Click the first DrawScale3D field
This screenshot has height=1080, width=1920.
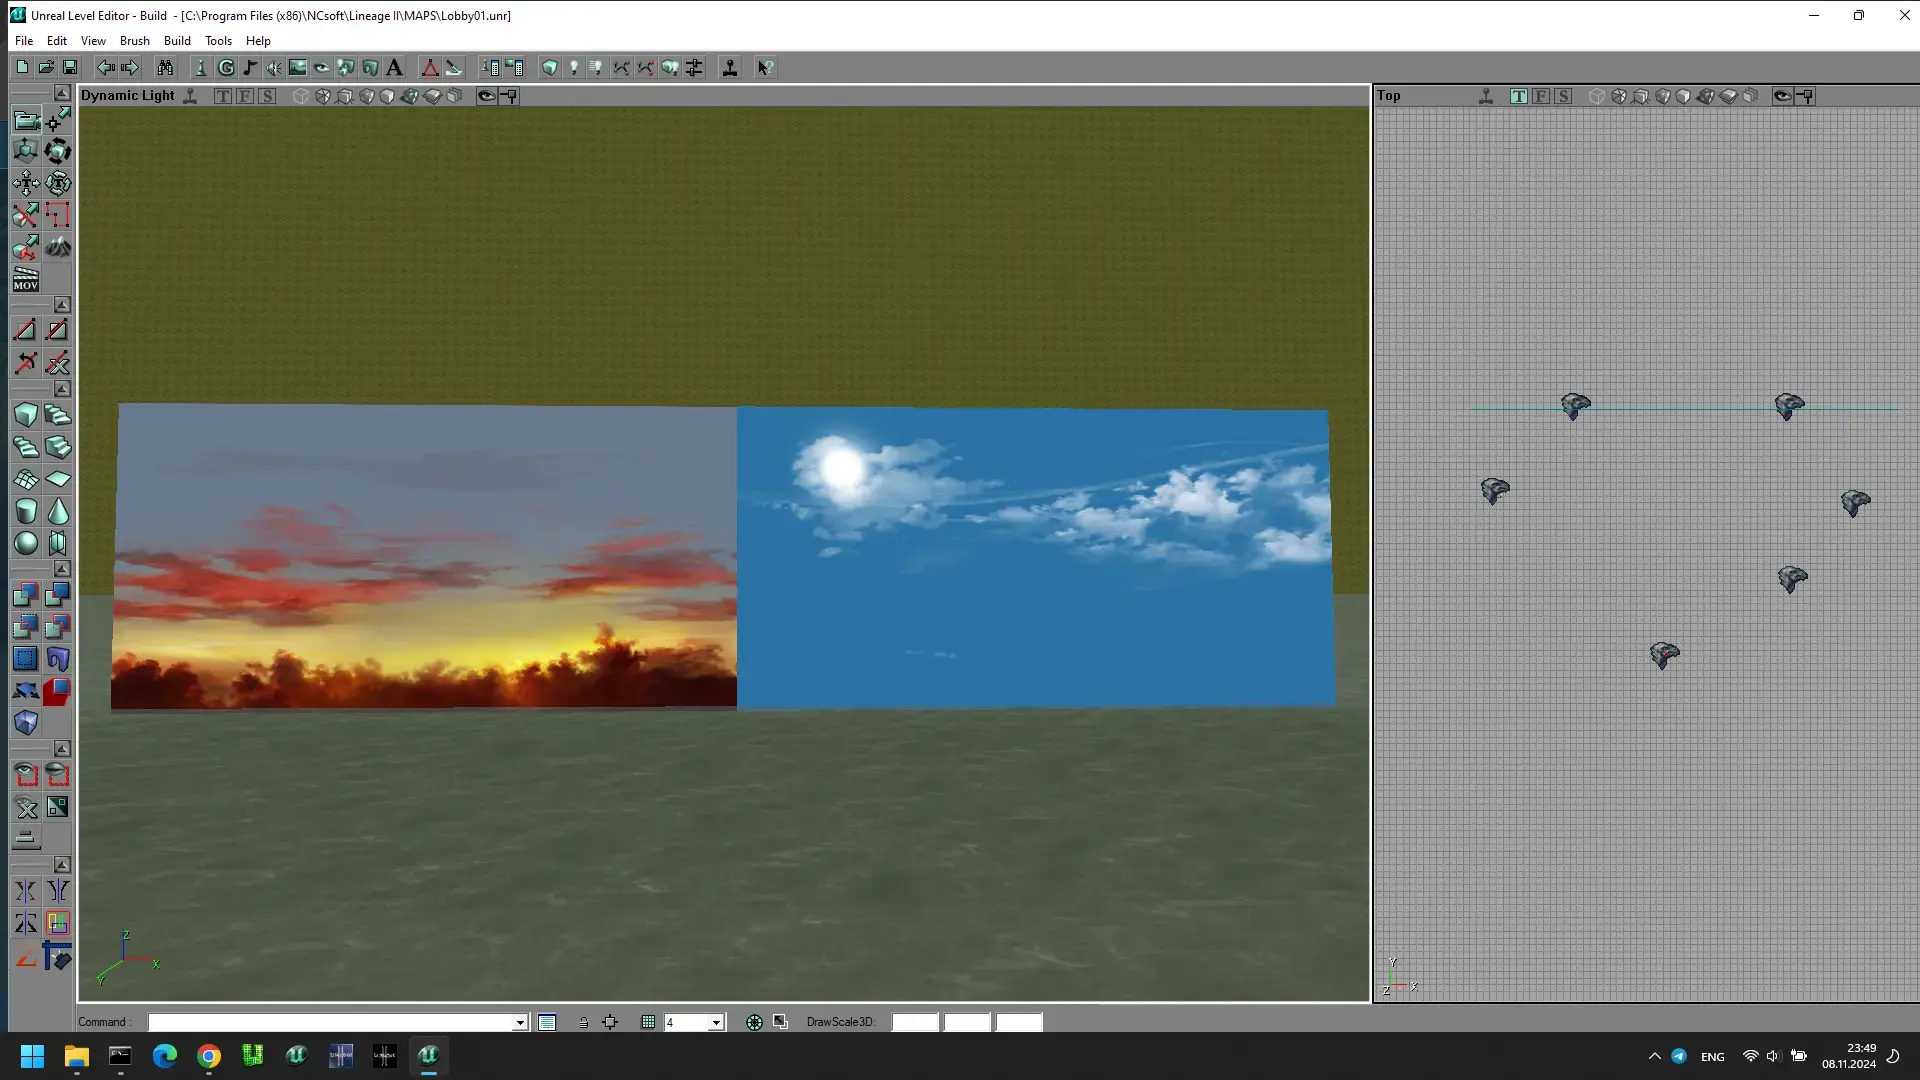(x=915, y=1022)
